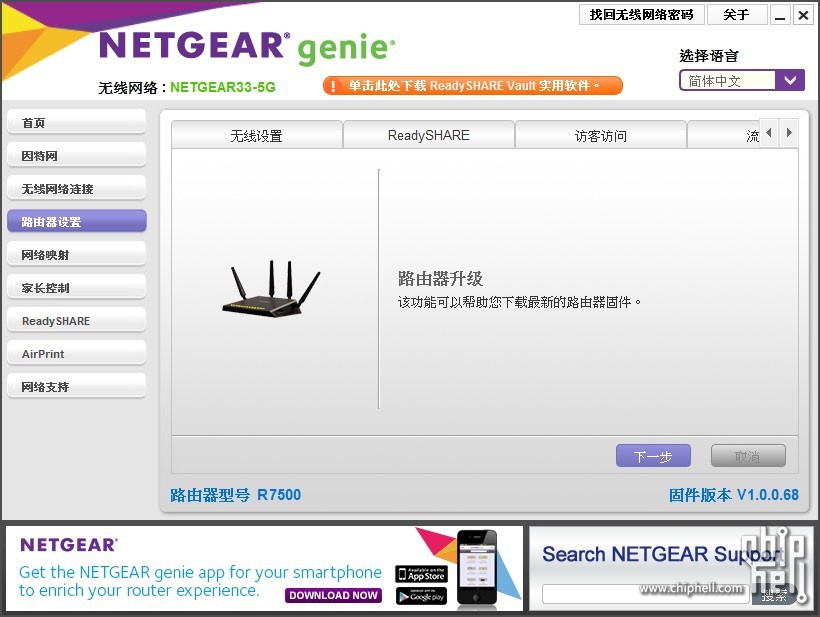Click the 取消 button
This screenshot has width=820, height=617.
pos(748,456)
